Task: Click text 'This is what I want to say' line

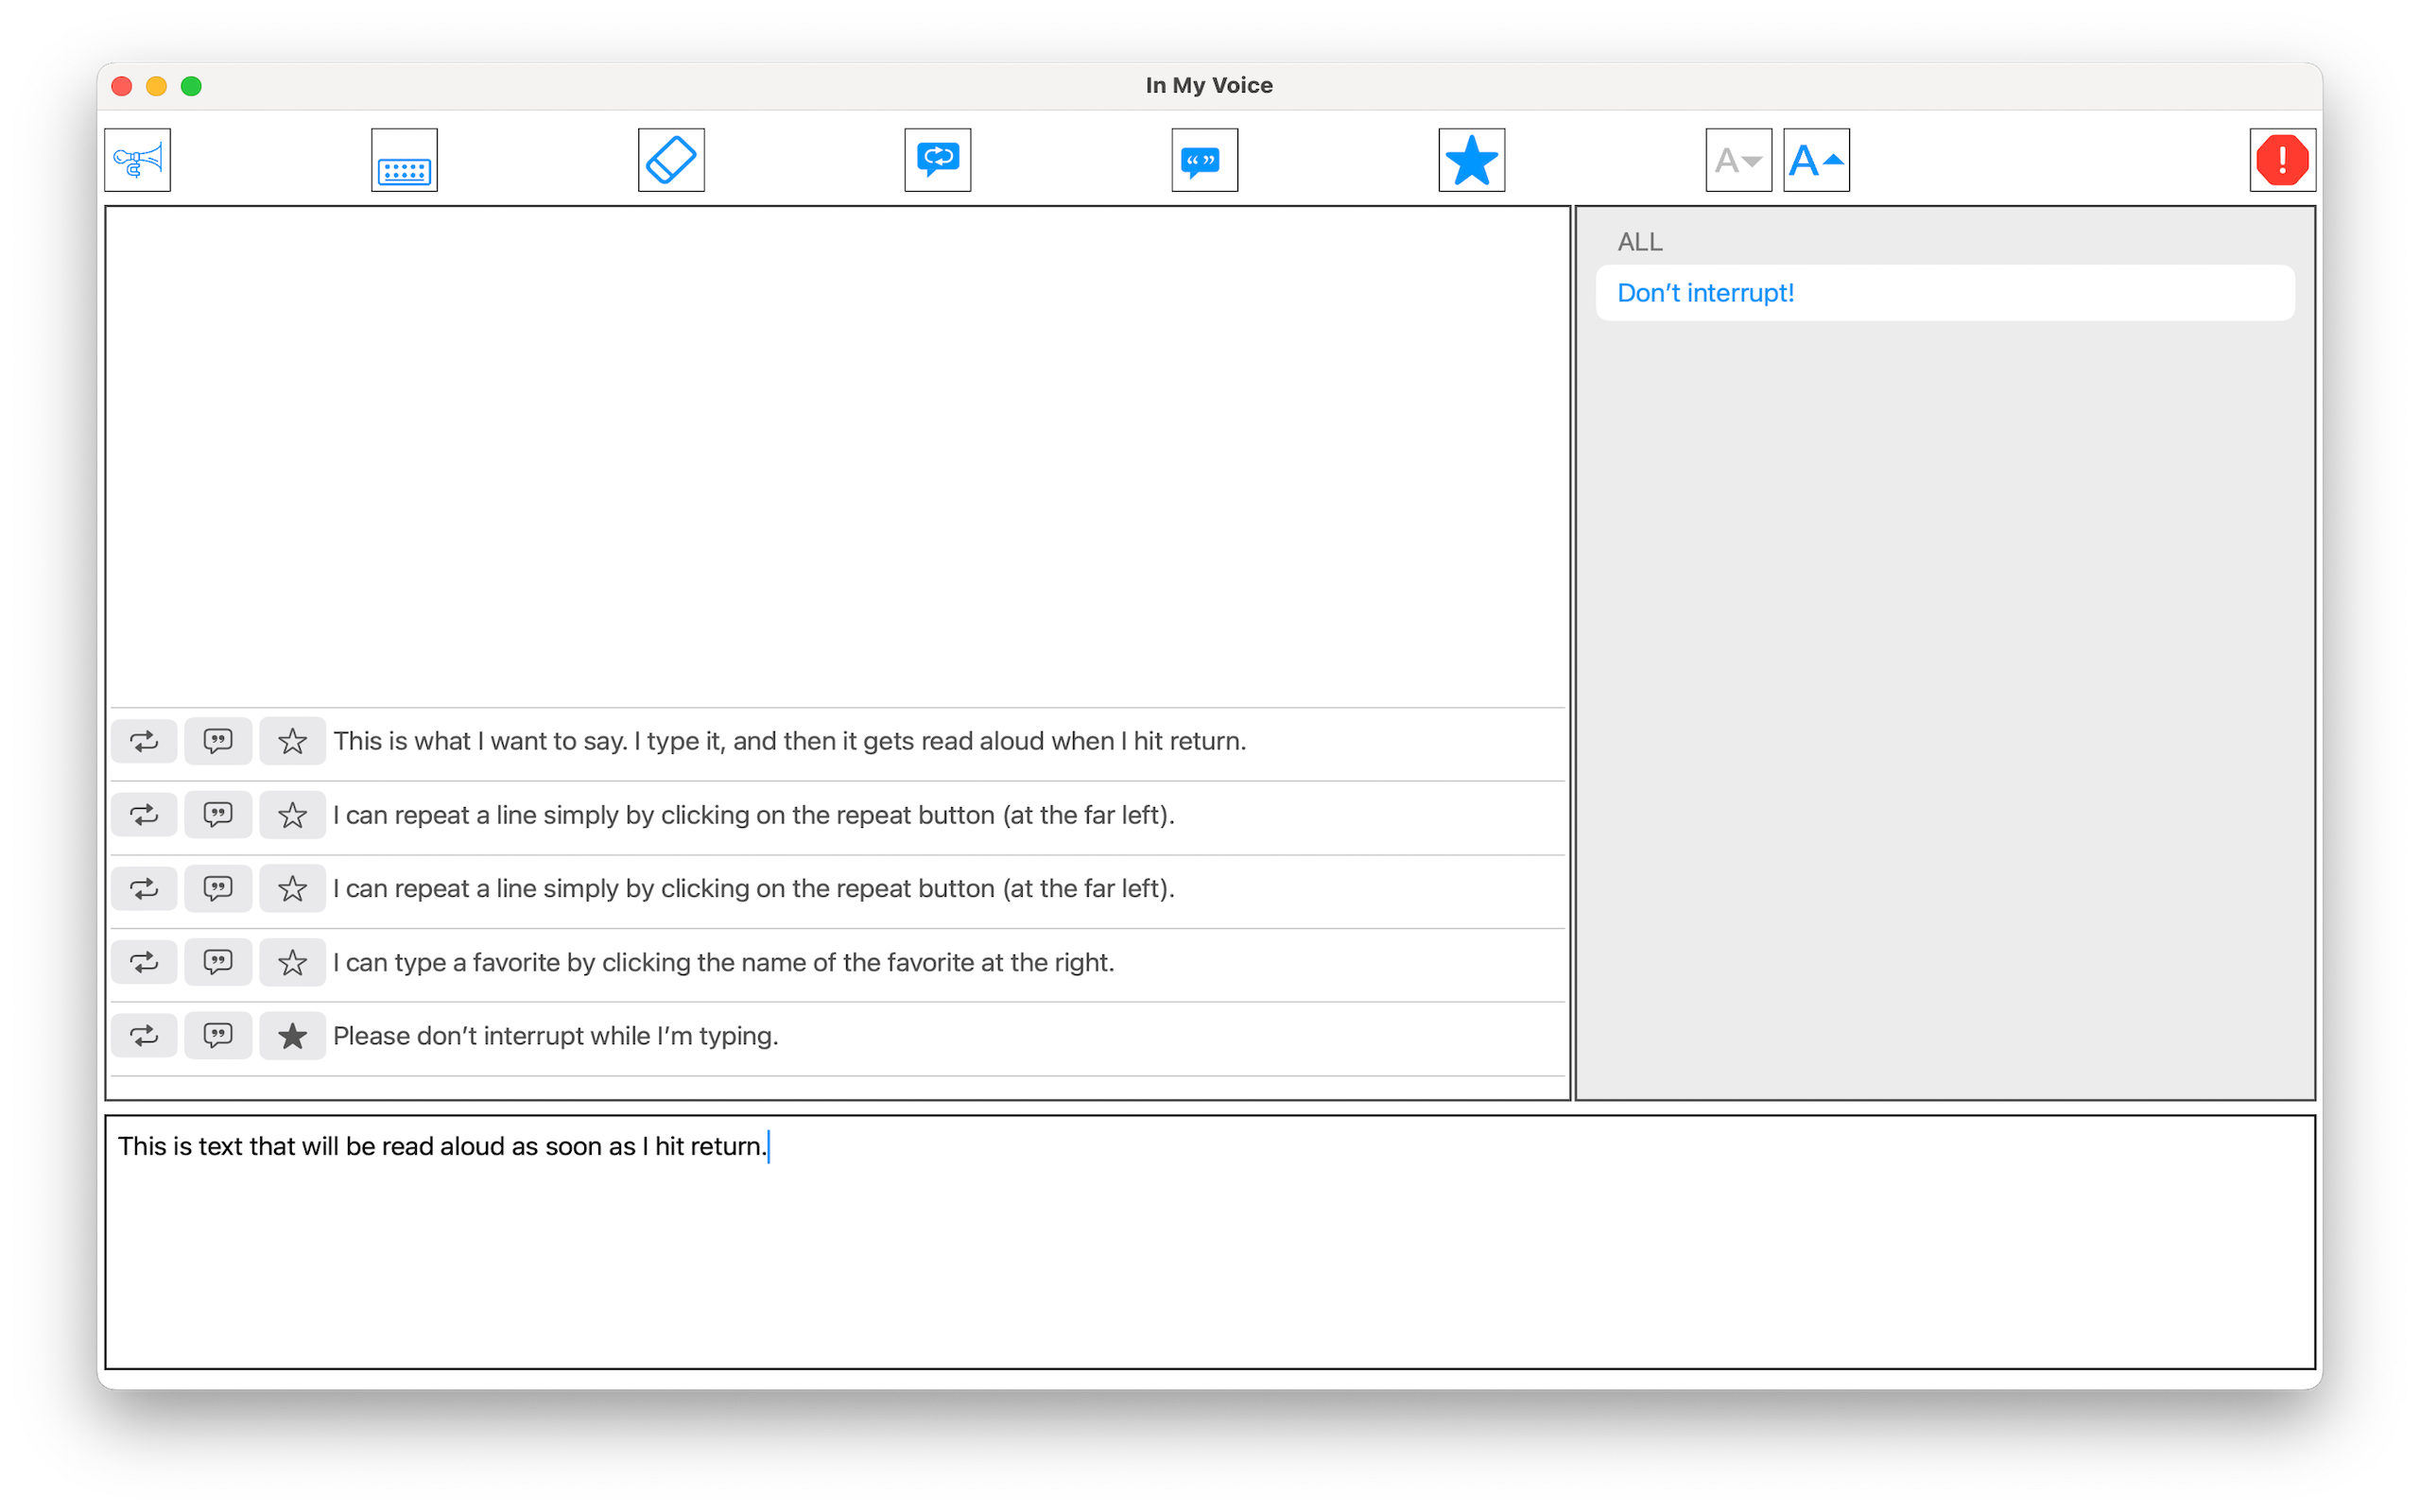Action: click(x=790, y=741)
